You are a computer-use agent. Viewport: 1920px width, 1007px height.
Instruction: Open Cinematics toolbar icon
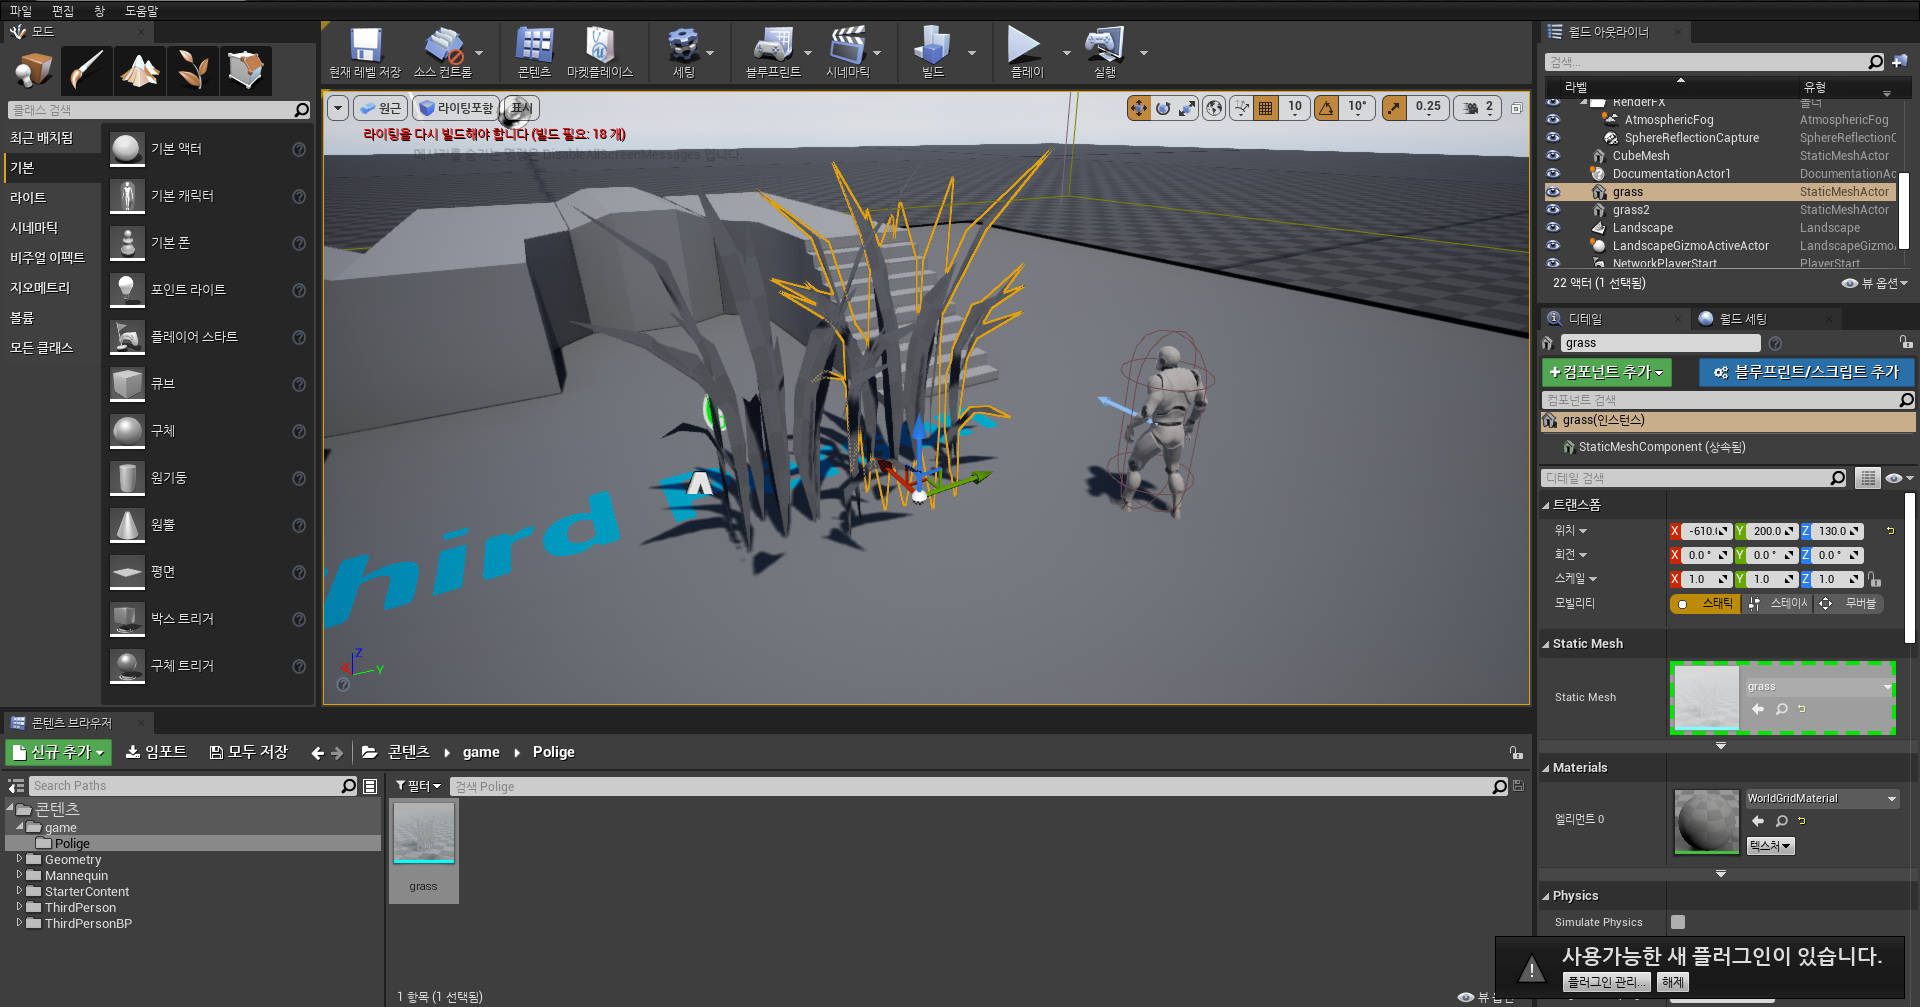click(848, 53)
